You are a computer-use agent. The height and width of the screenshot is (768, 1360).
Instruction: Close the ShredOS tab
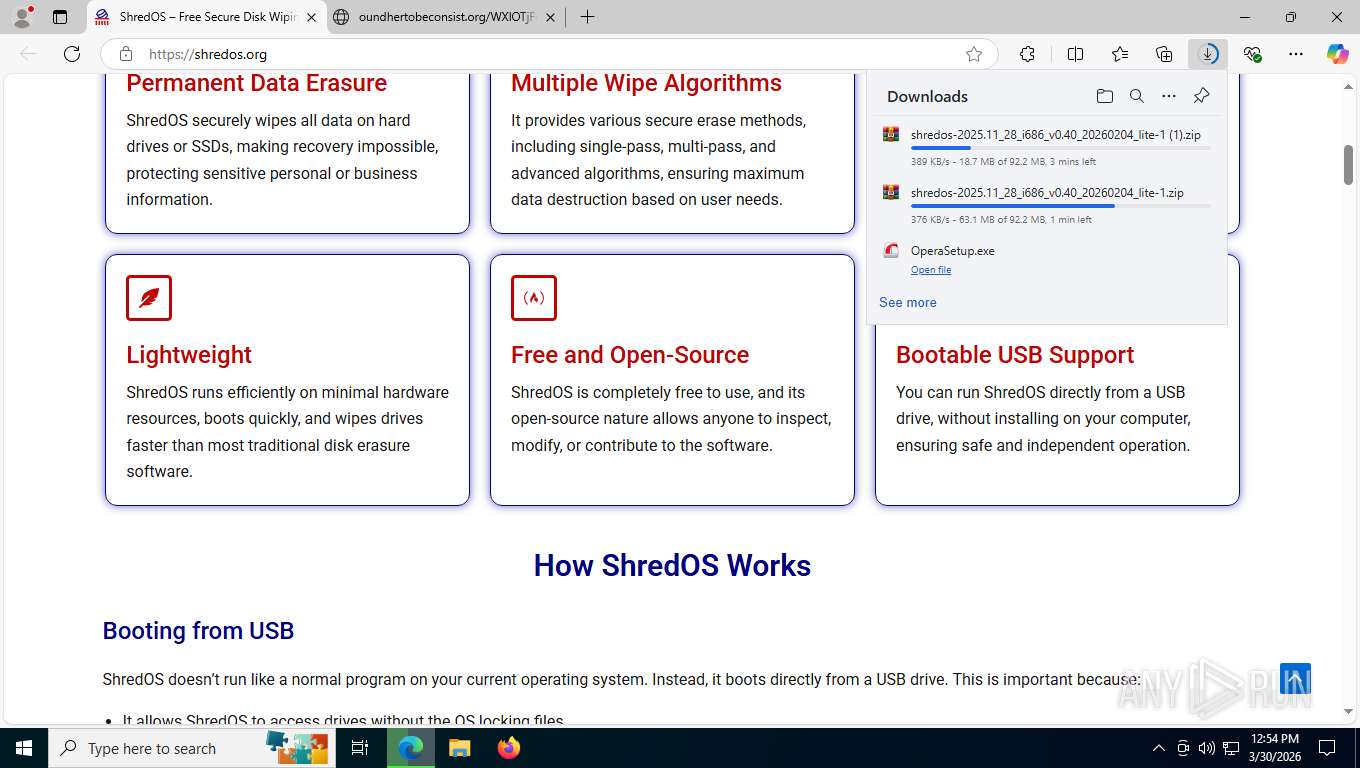[312, 17]
